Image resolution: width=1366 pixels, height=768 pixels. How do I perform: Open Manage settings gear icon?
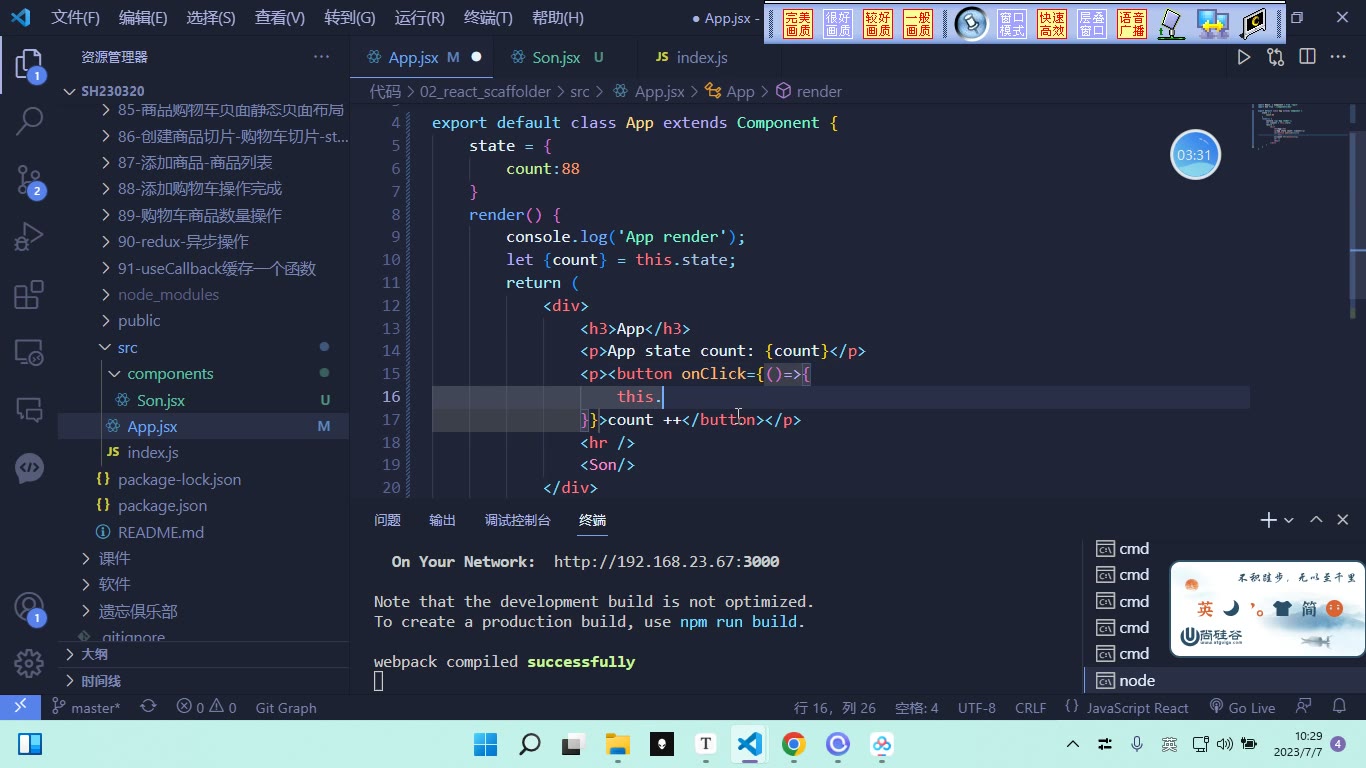(29, 662)
